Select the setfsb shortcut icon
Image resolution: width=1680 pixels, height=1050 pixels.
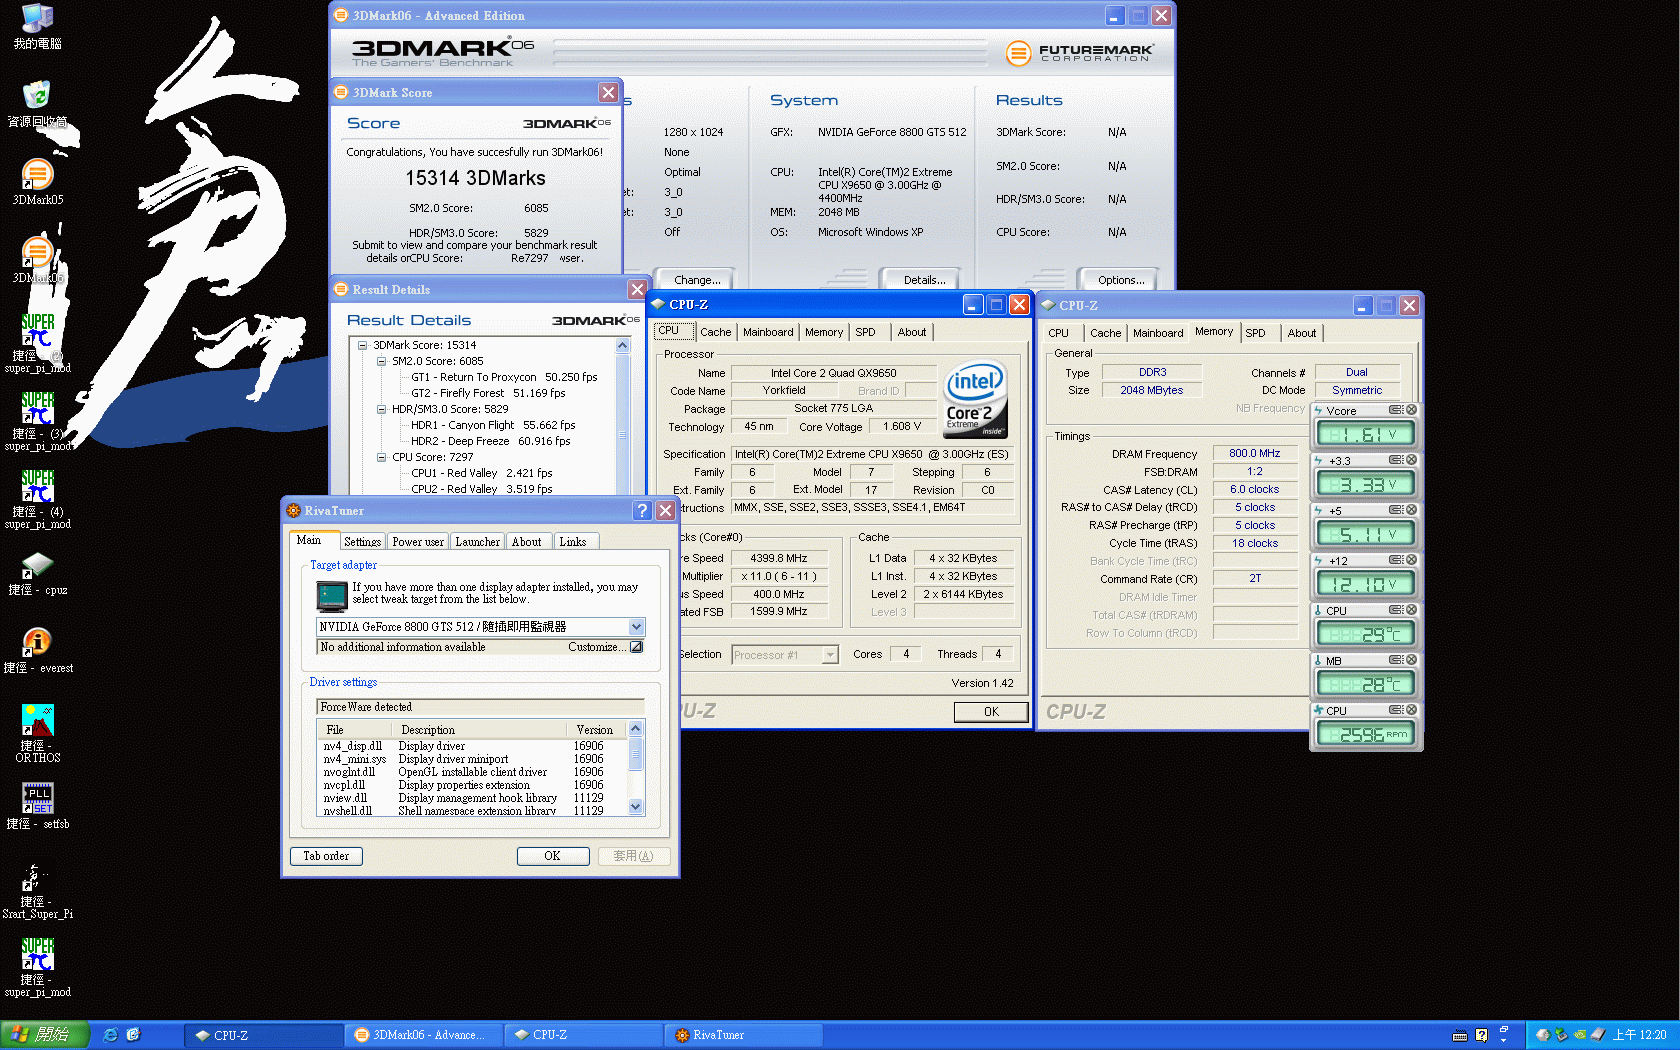tap(37, 806)
